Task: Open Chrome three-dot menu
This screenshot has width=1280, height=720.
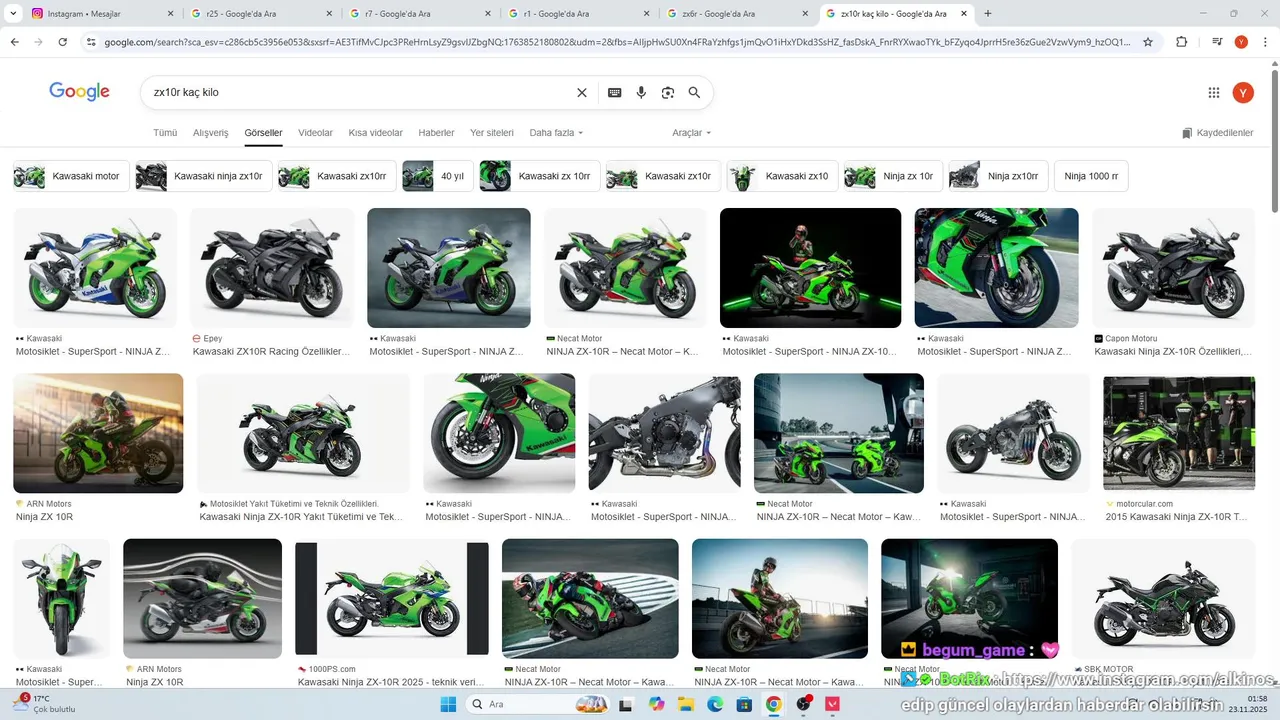Action: point(1265,42)
